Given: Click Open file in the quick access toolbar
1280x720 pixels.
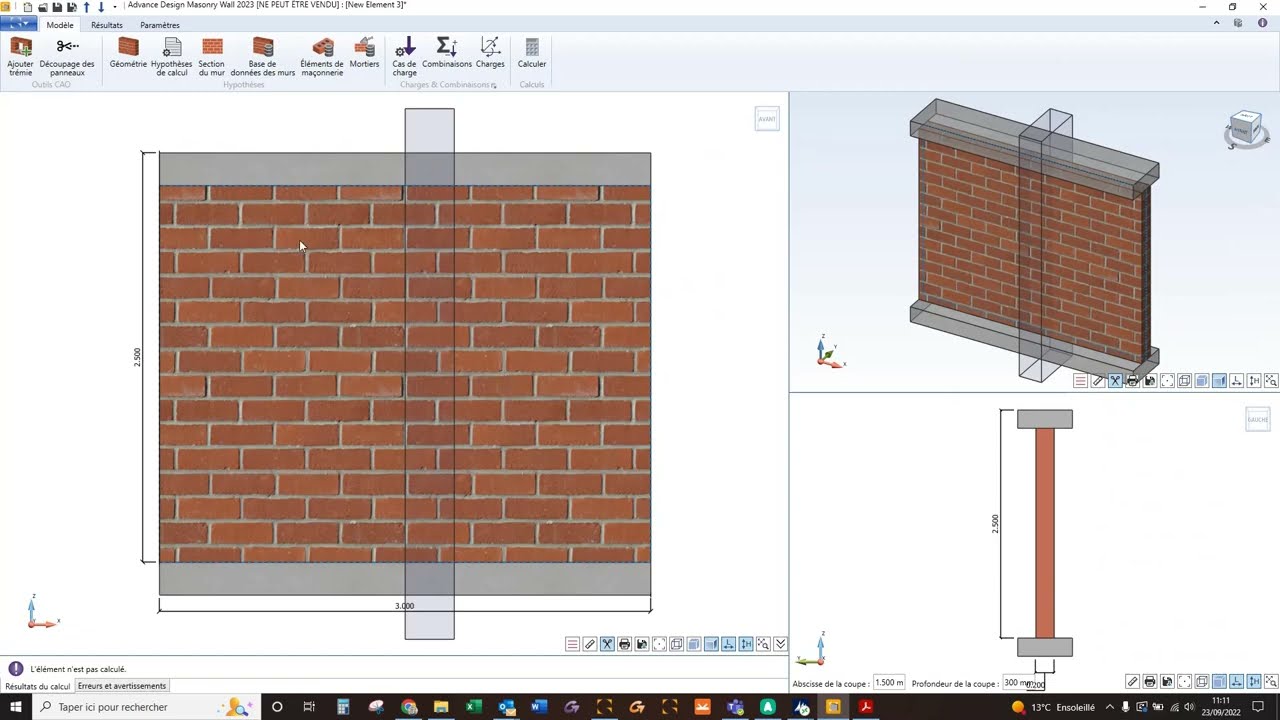Looking at the screenshot, I should coord(42,7).
